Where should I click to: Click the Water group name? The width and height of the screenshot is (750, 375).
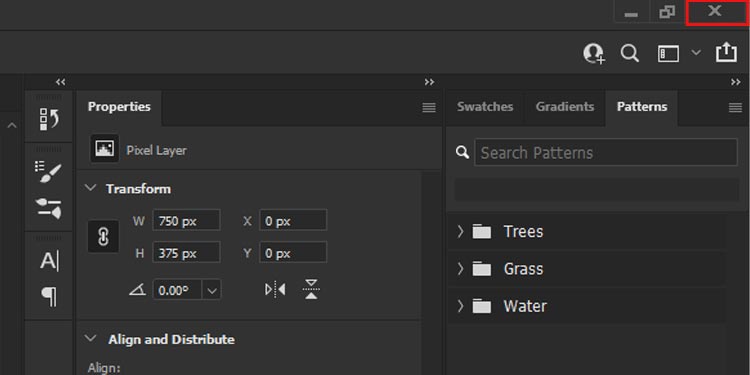pyautogui.click(x=525, y=306)
